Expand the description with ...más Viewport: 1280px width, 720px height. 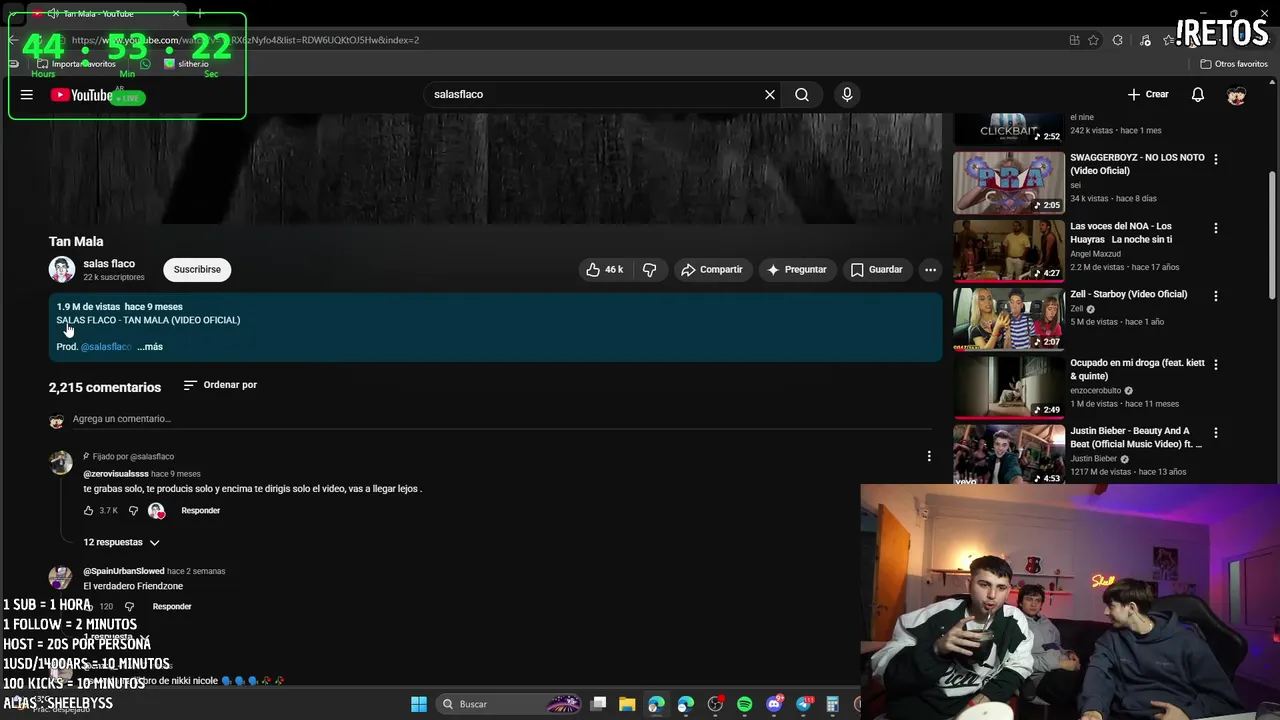pos(150,346)
